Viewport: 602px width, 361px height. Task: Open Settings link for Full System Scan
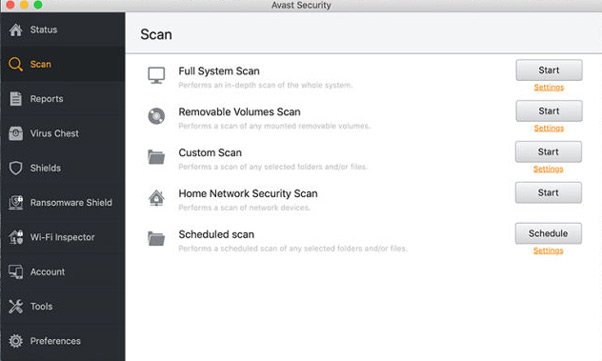coord(549,87)
